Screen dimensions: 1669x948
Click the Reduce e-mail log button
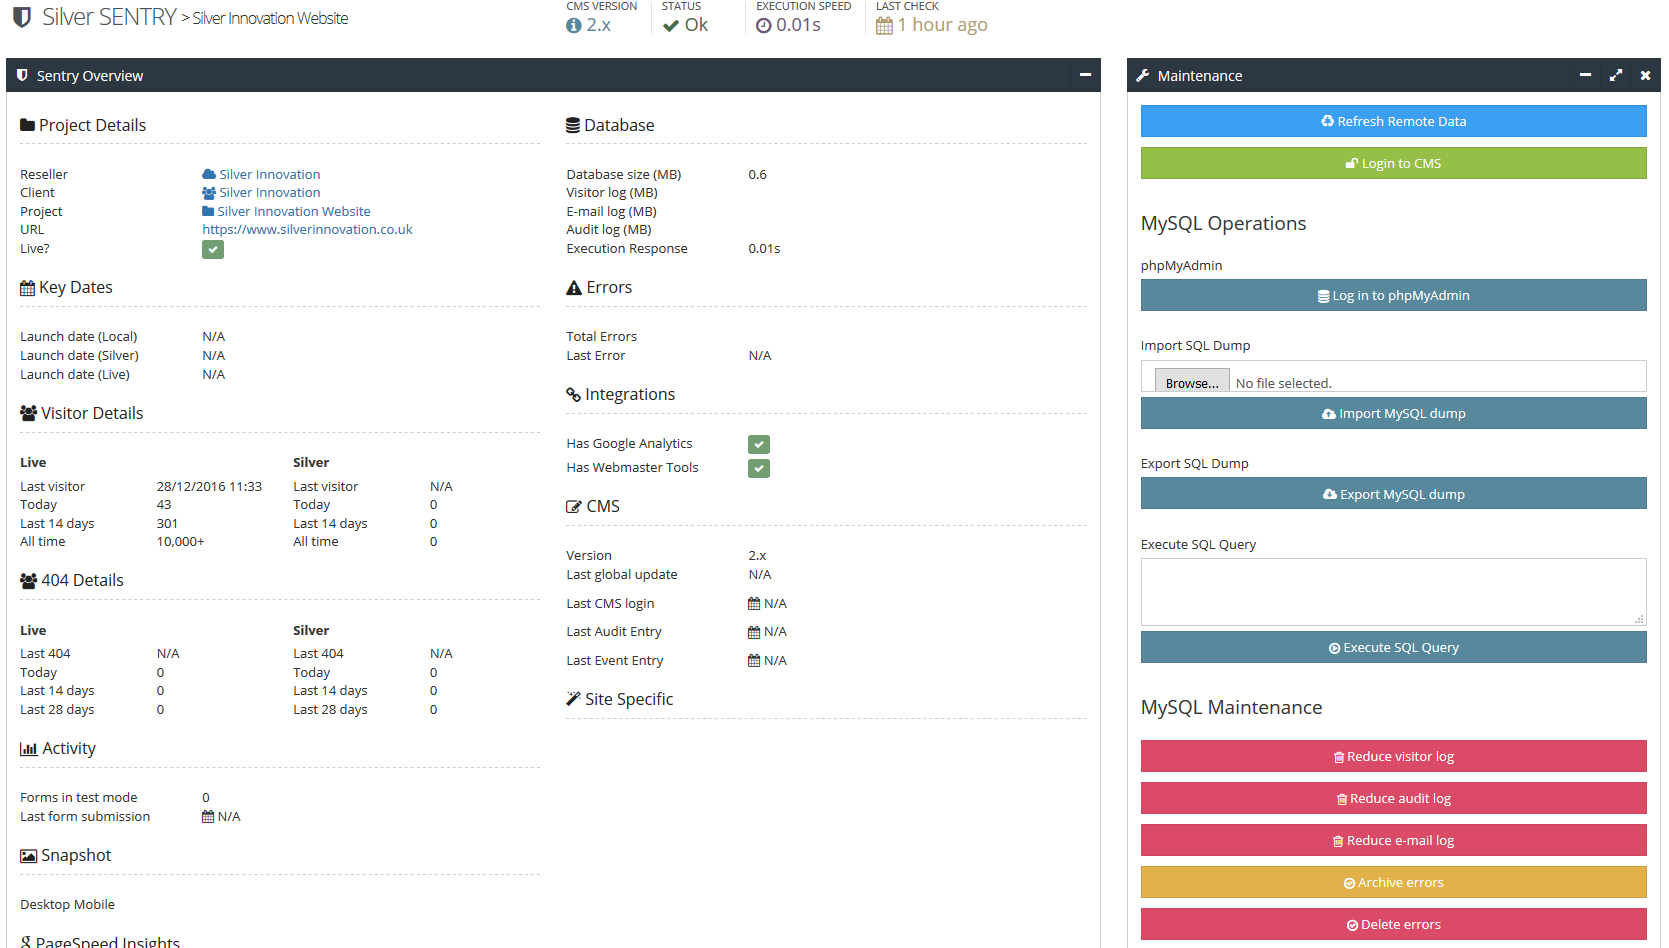(x=1393, y=840)
